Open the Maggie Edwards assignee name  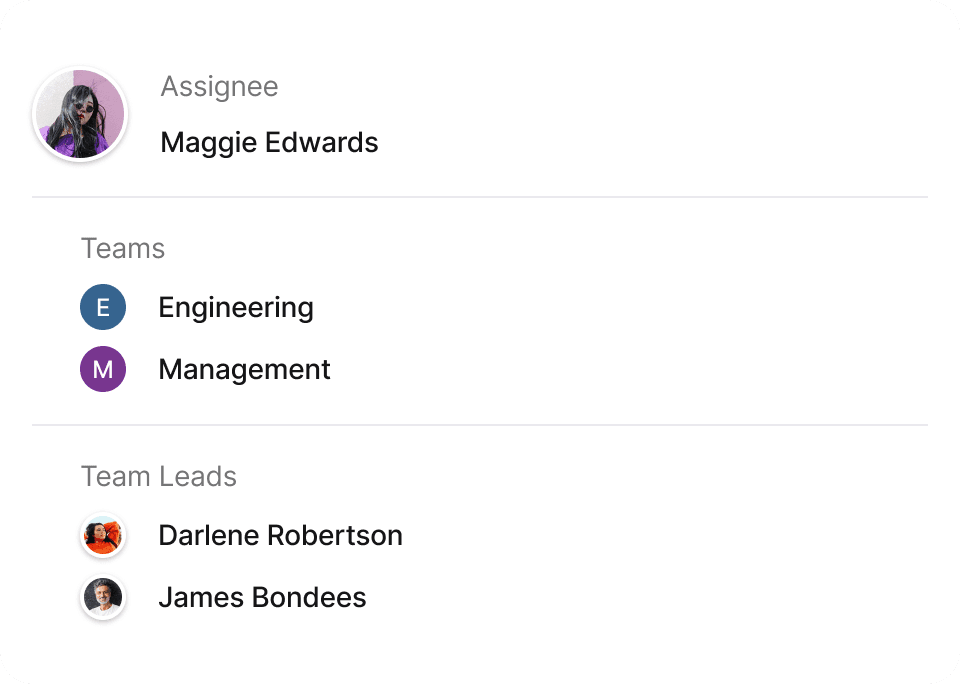point(269,143)
